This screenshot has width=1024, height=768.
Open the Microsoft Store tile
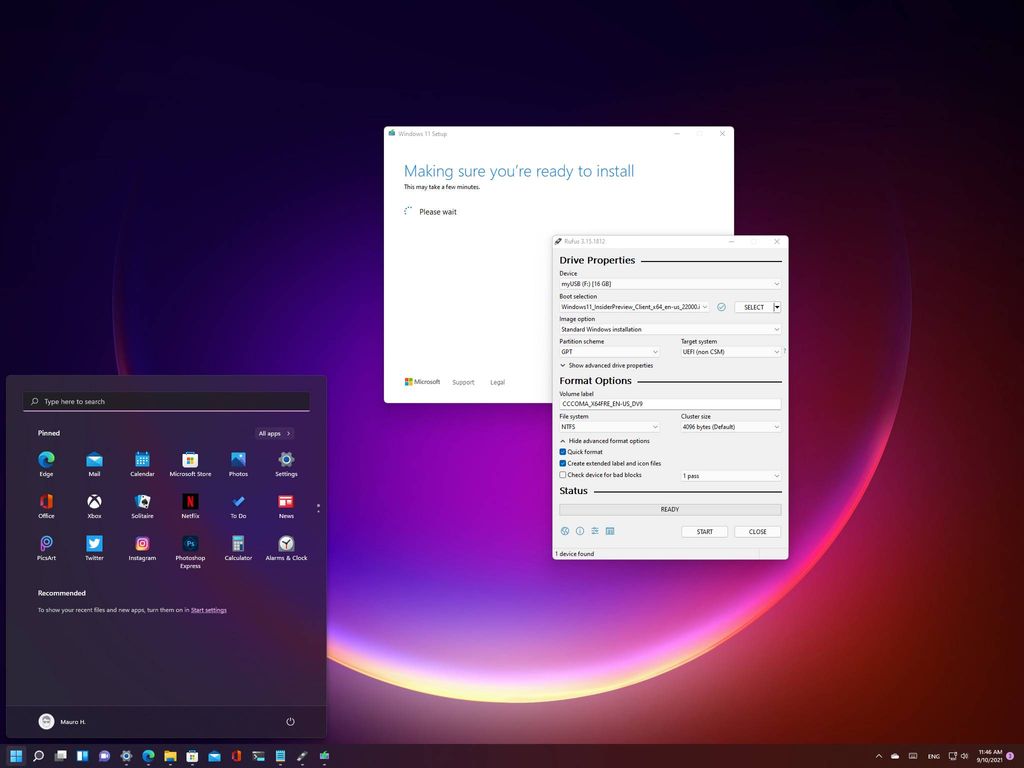click(190, 461)
